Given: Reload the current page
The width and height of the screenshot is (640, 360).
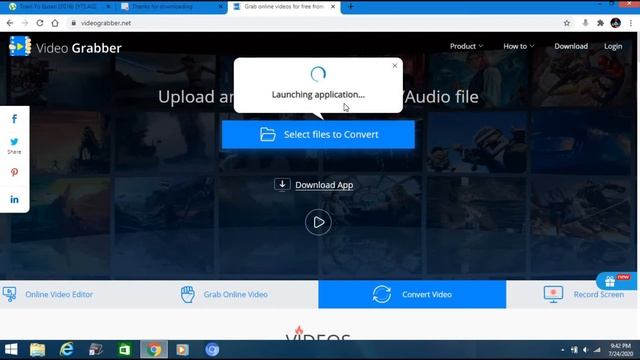Looking at the screenshot, I should tap(40, 23).
